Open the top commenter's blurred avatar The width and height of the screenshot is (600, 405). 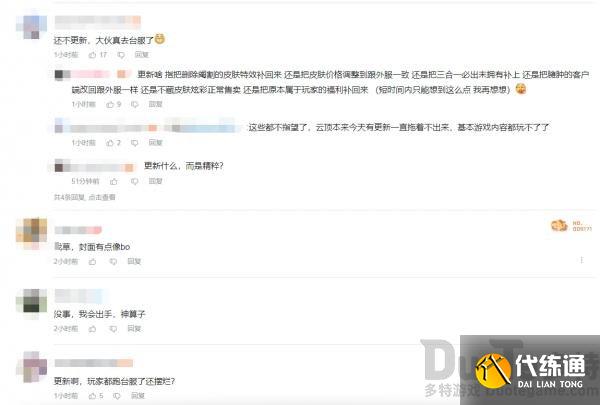(32, 25)
